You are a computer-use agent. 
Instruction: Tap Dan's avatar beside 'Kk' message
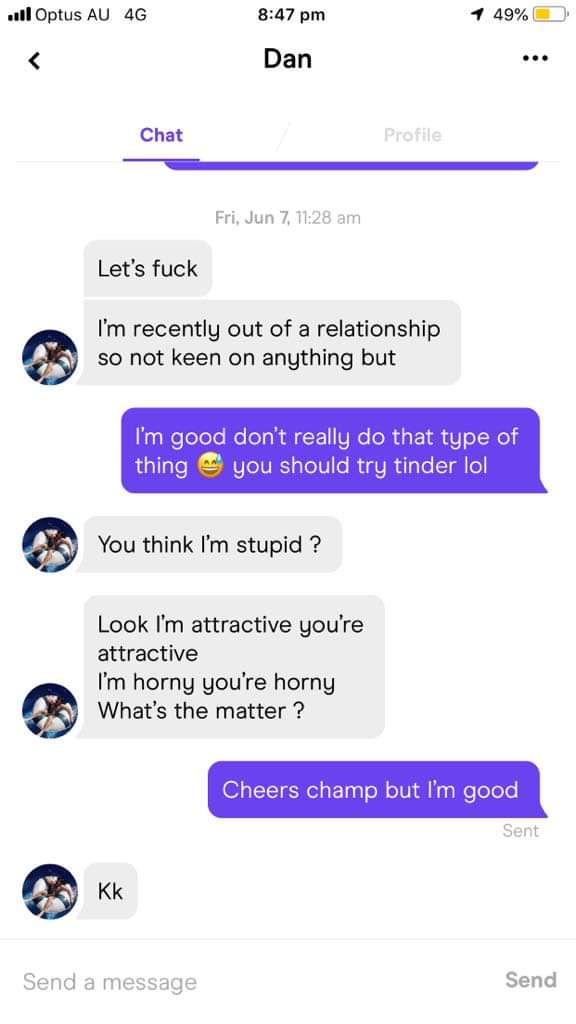coord(50,891)
